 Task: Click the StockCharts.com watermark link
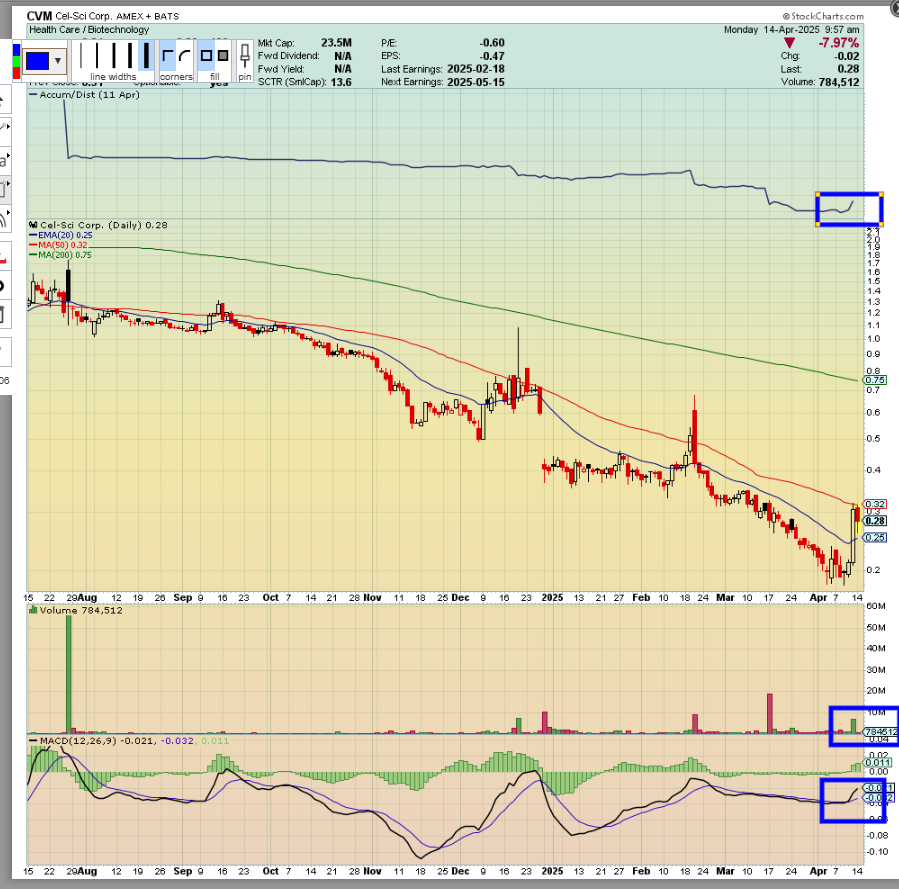click(823, 16)
